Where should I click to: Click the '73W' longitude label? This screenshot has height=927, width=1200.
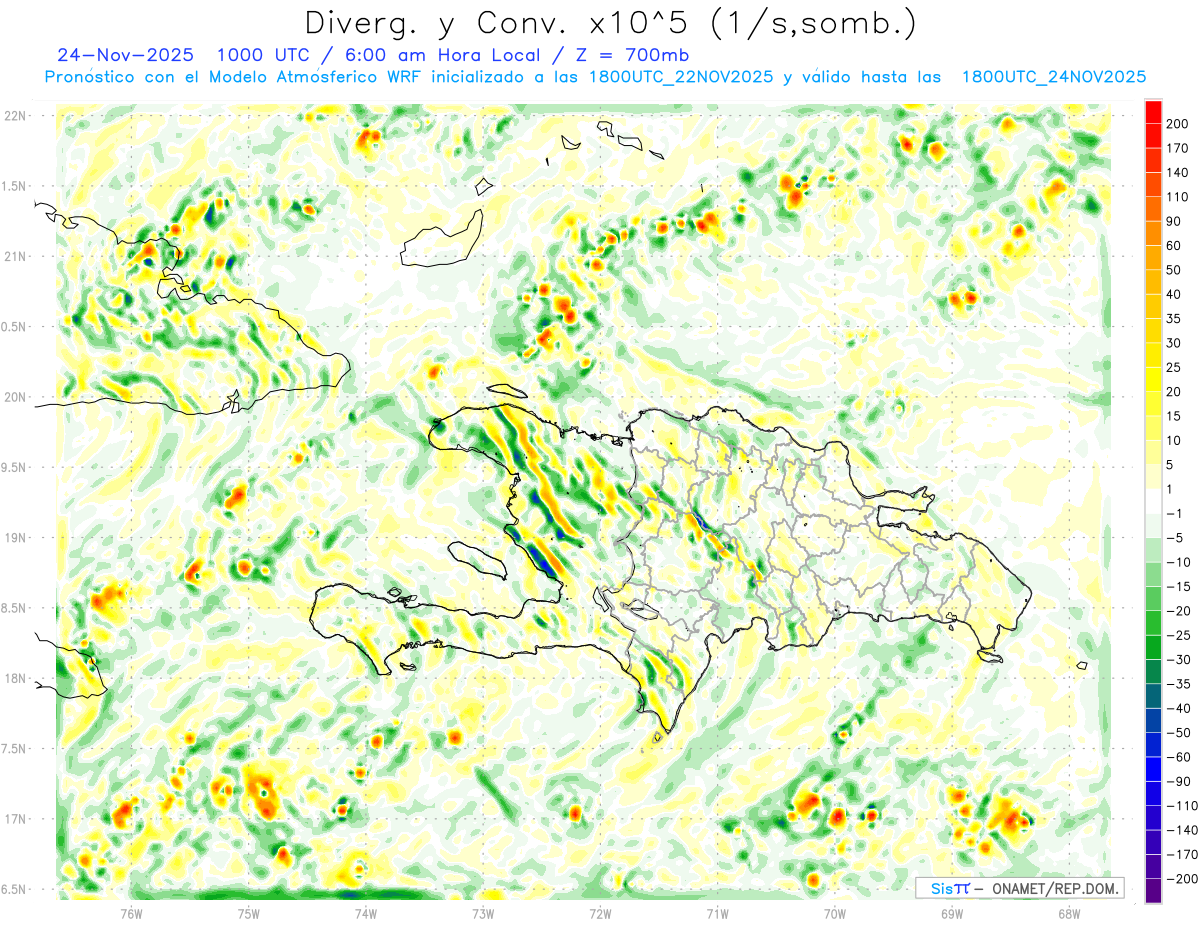pos(483,913)
